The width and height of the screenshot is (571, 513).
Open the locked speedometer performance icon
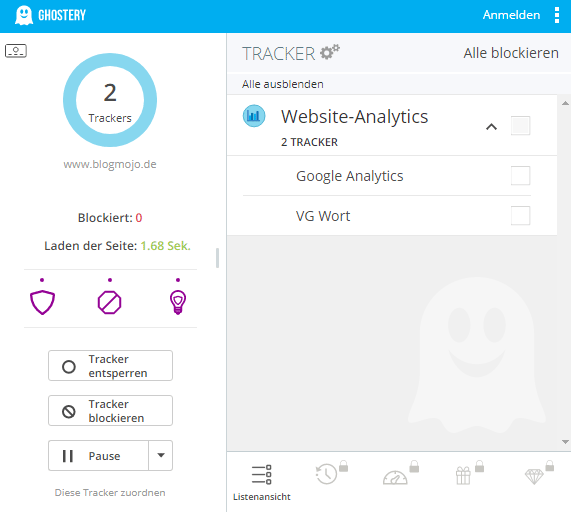coord(400,473)
